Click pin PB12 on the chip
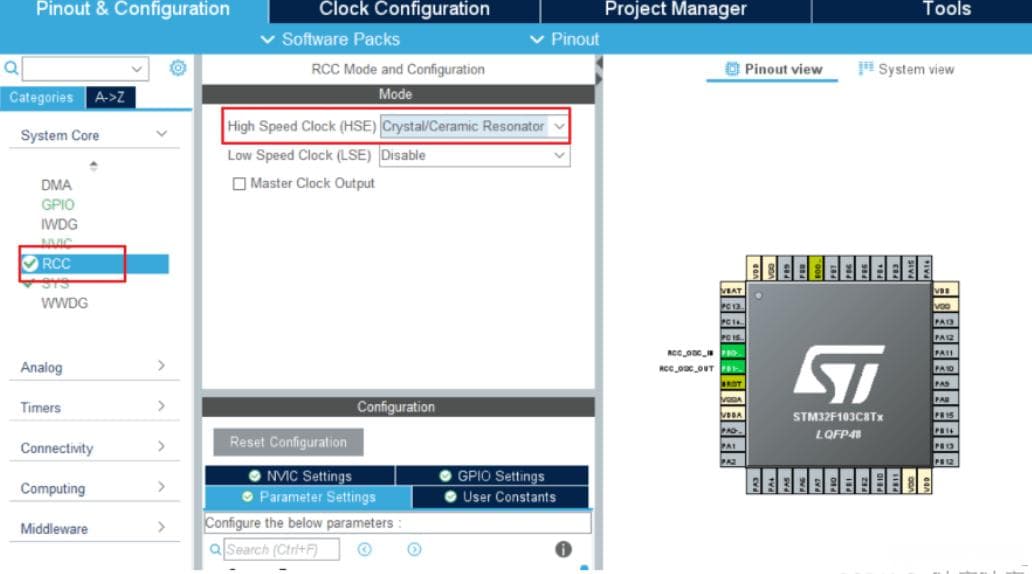1032x574 pixels. 946,461
